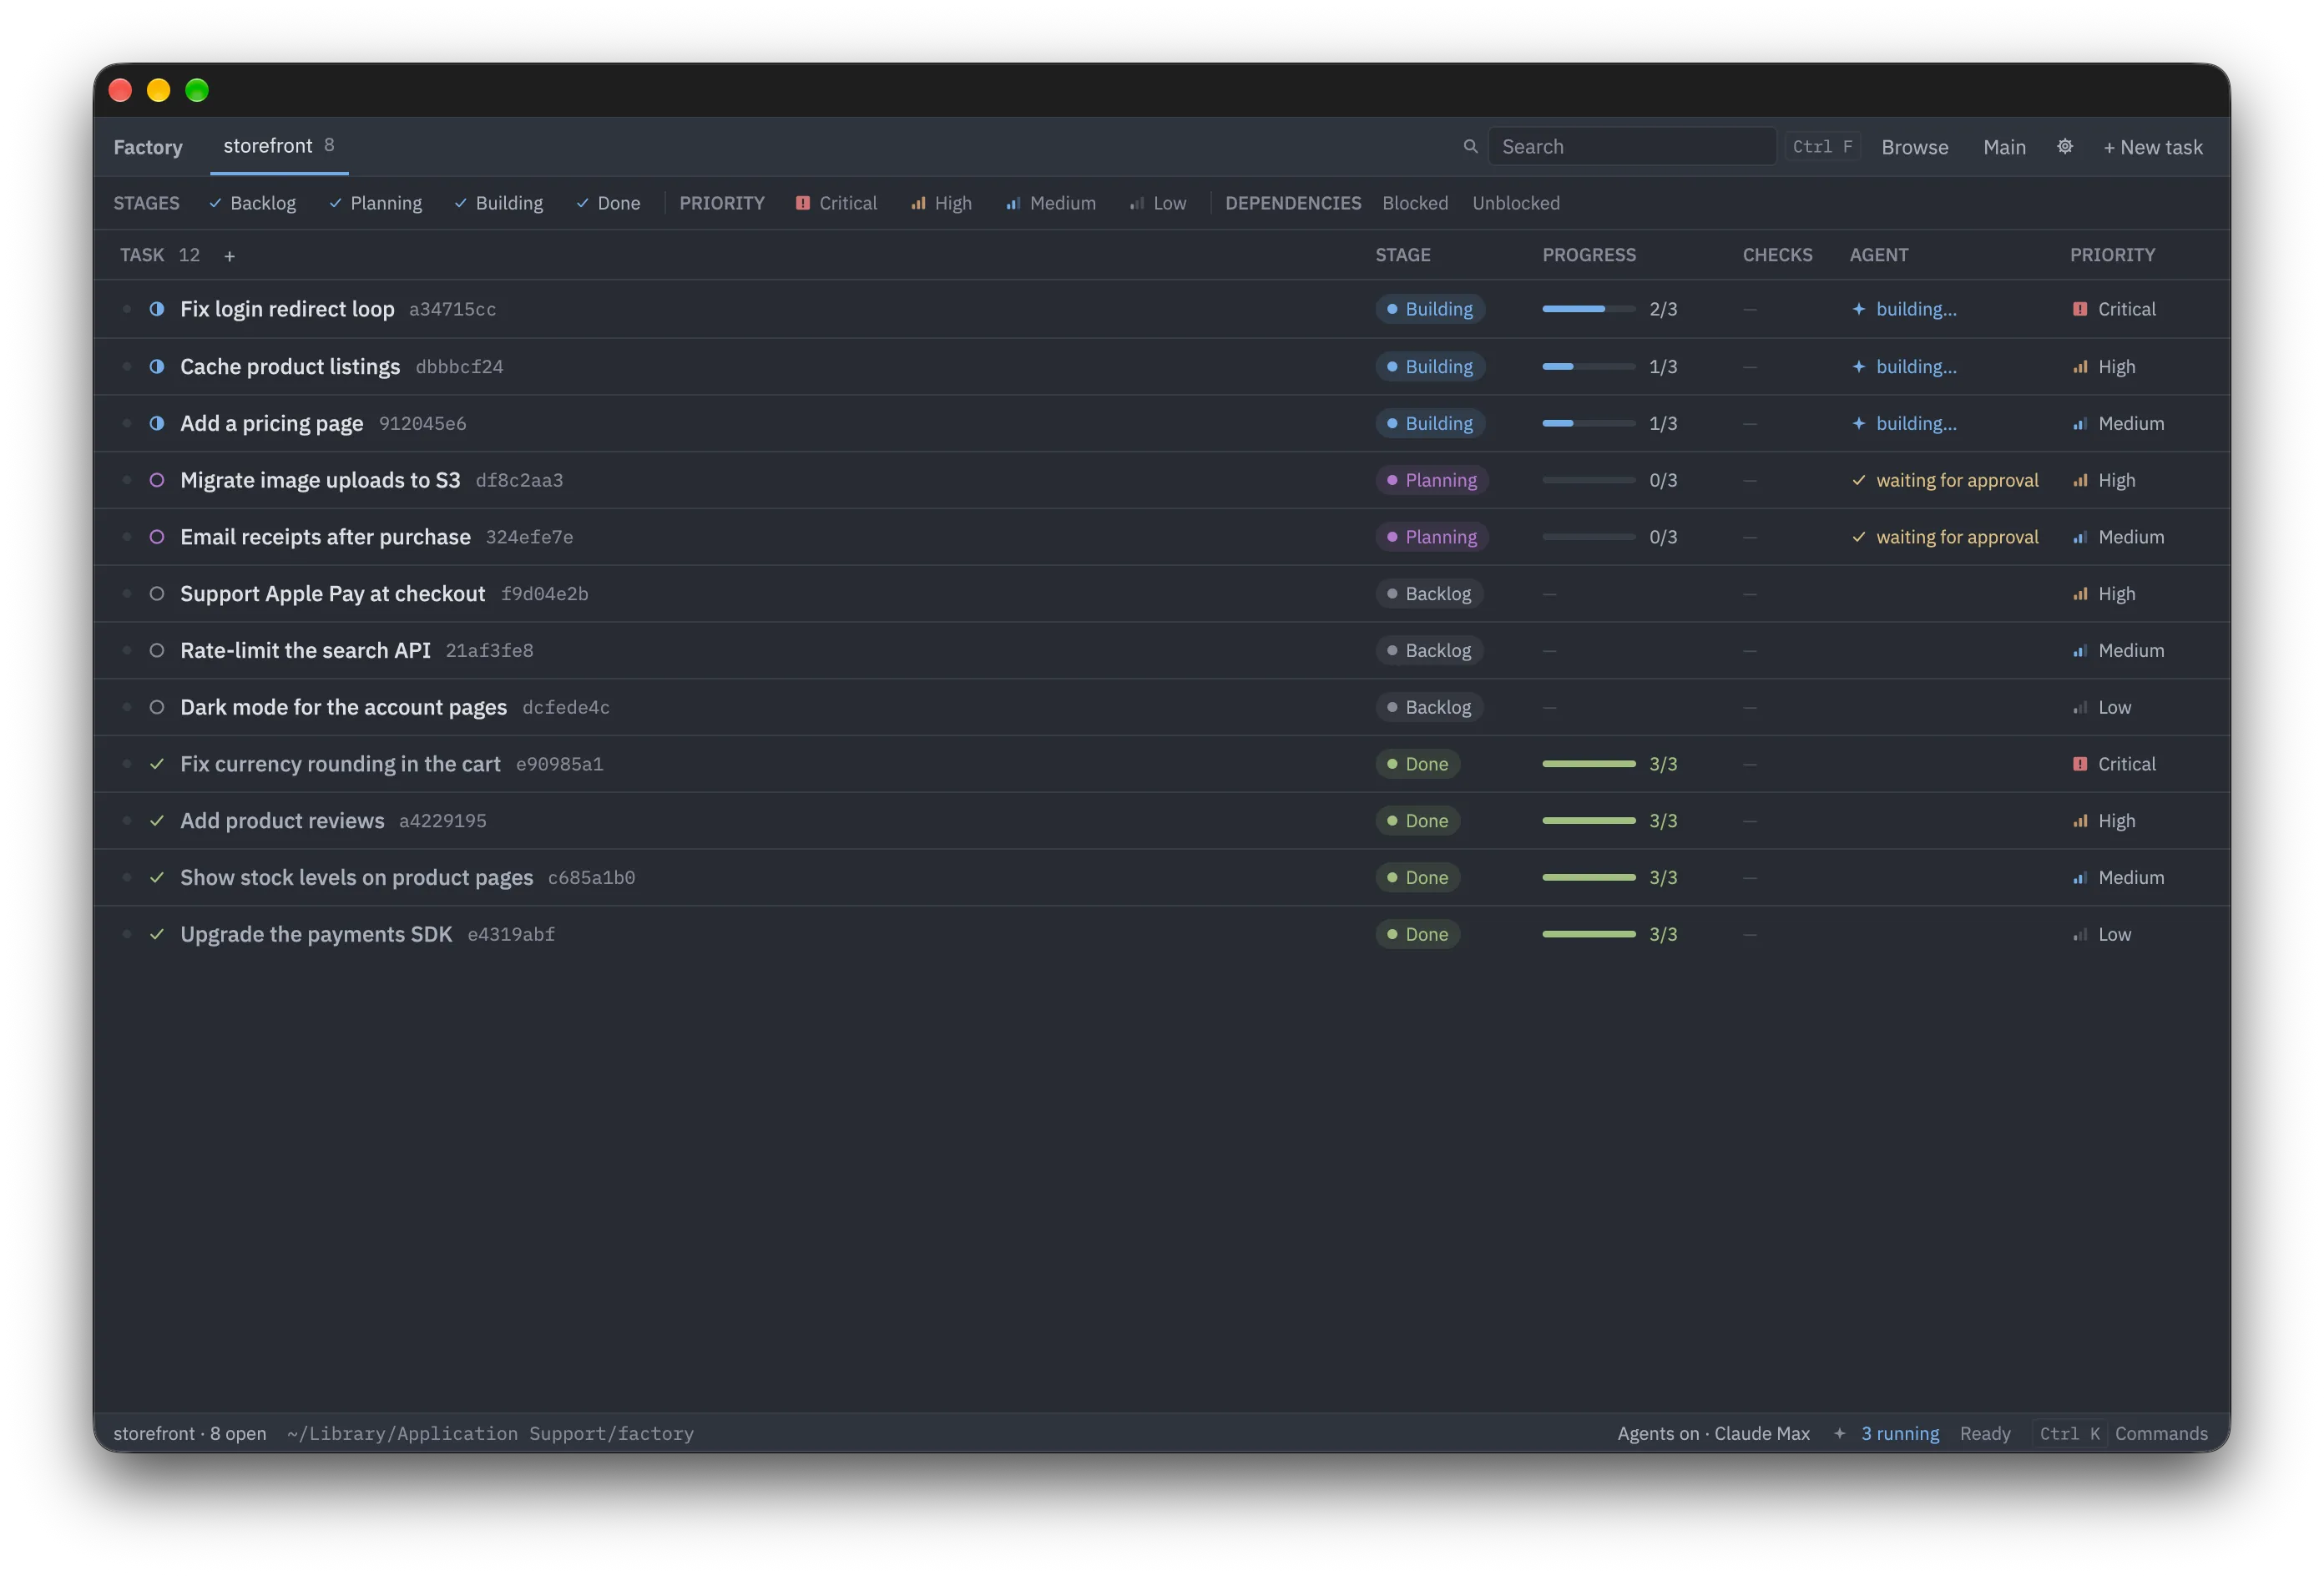Click sparkle agent icon on Fix login redirect loop row
The width and height of the screenshot is (2324, 1576).
tap(1858, 309)
